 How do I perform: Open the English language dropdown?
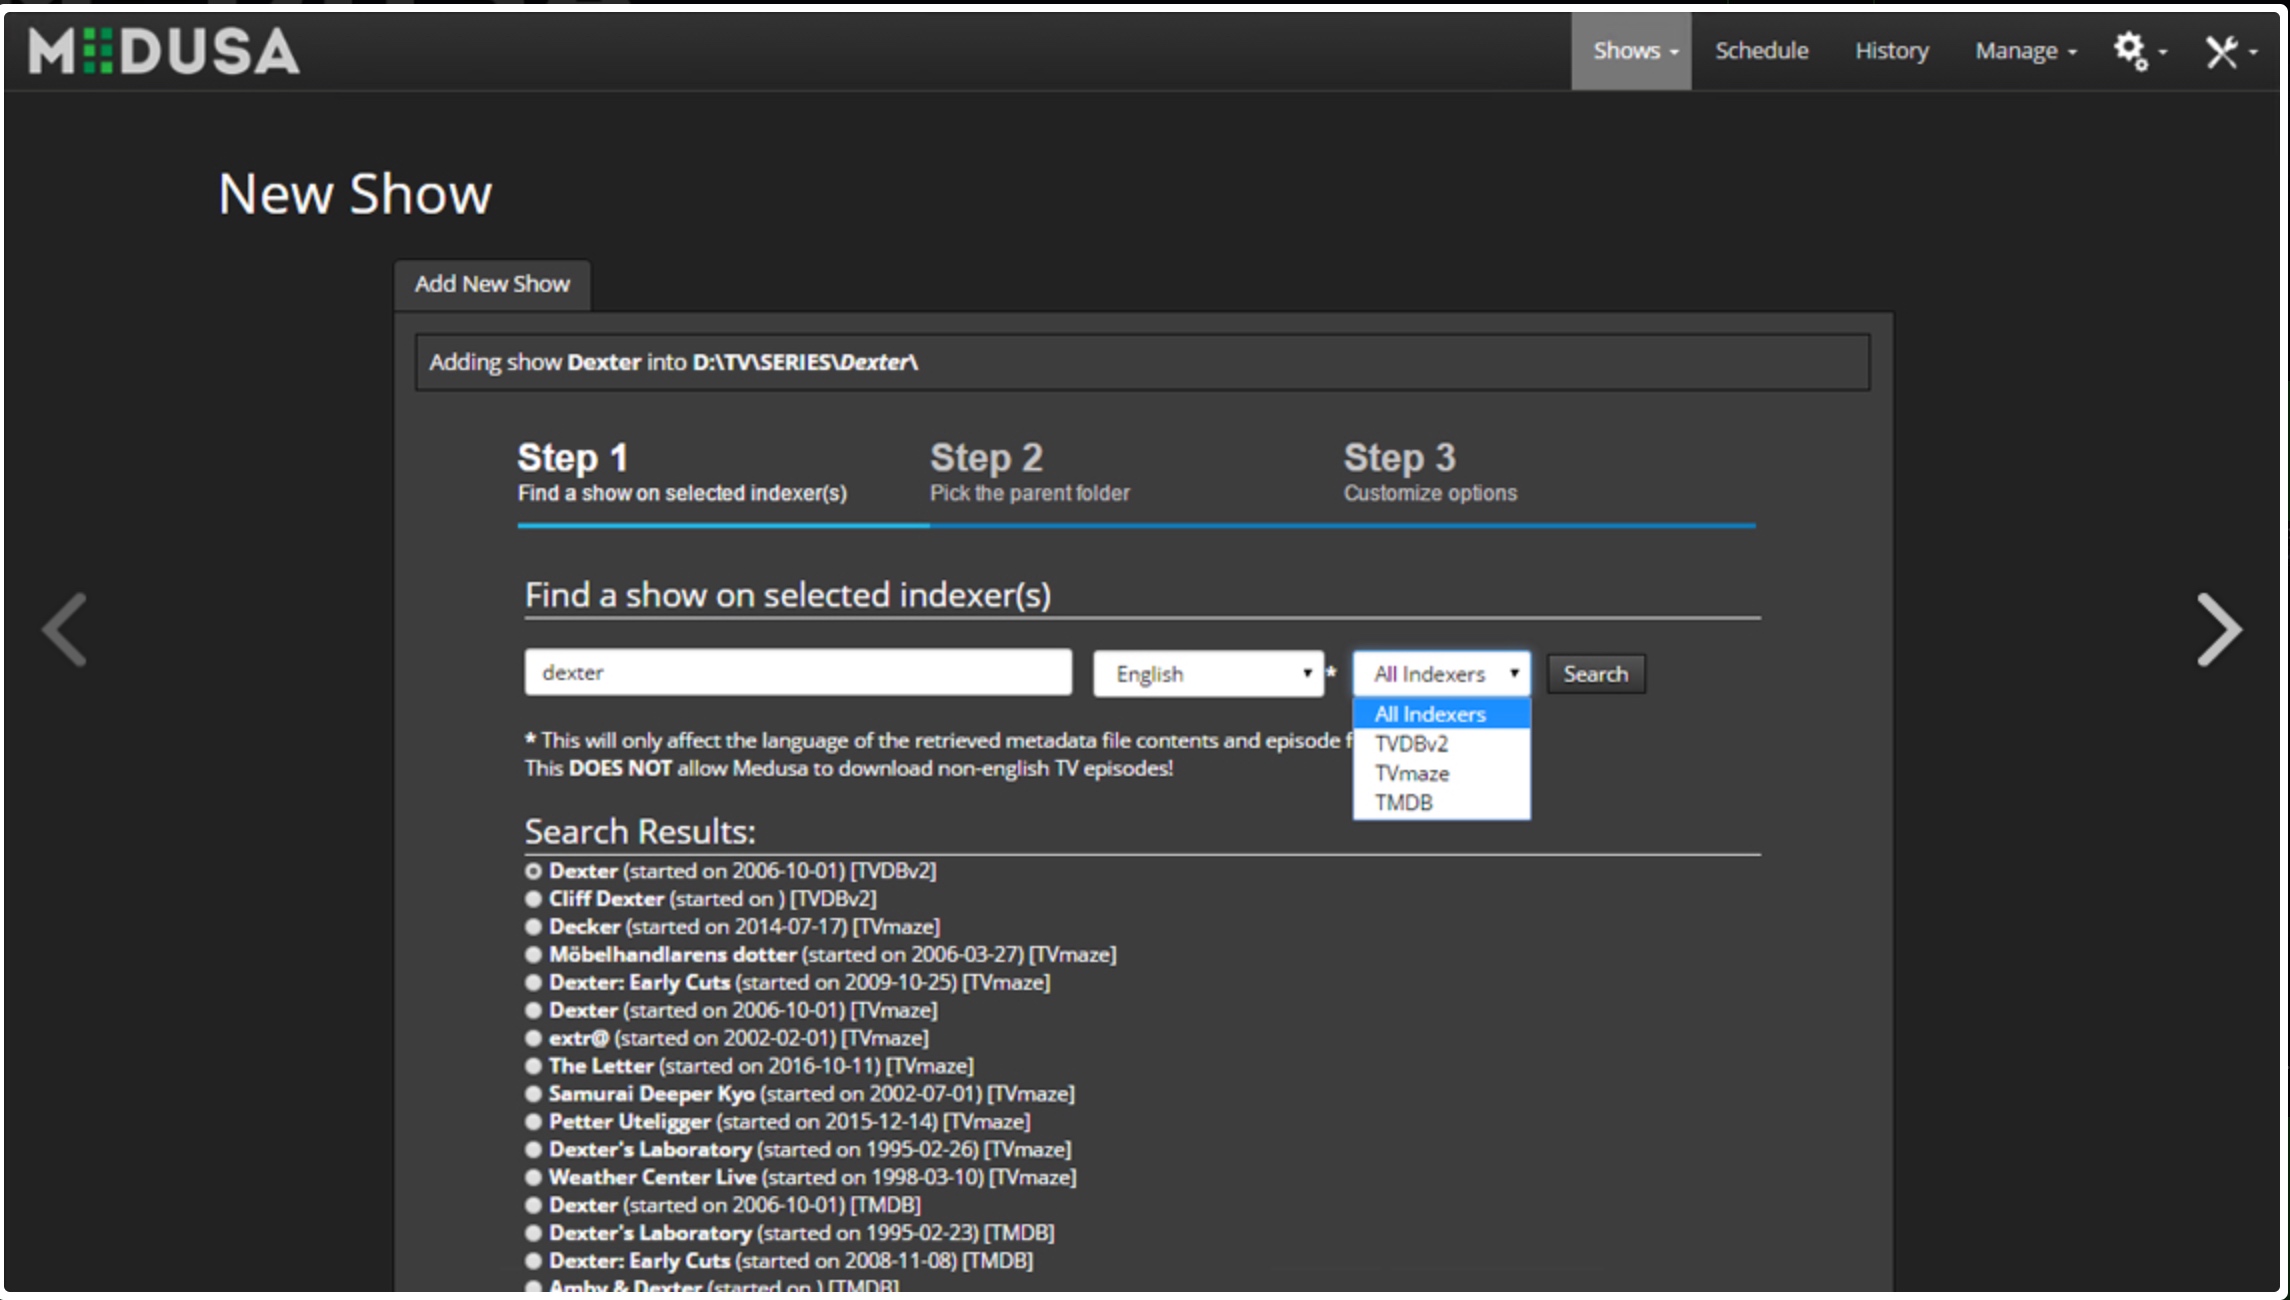tap(1208, 674)
